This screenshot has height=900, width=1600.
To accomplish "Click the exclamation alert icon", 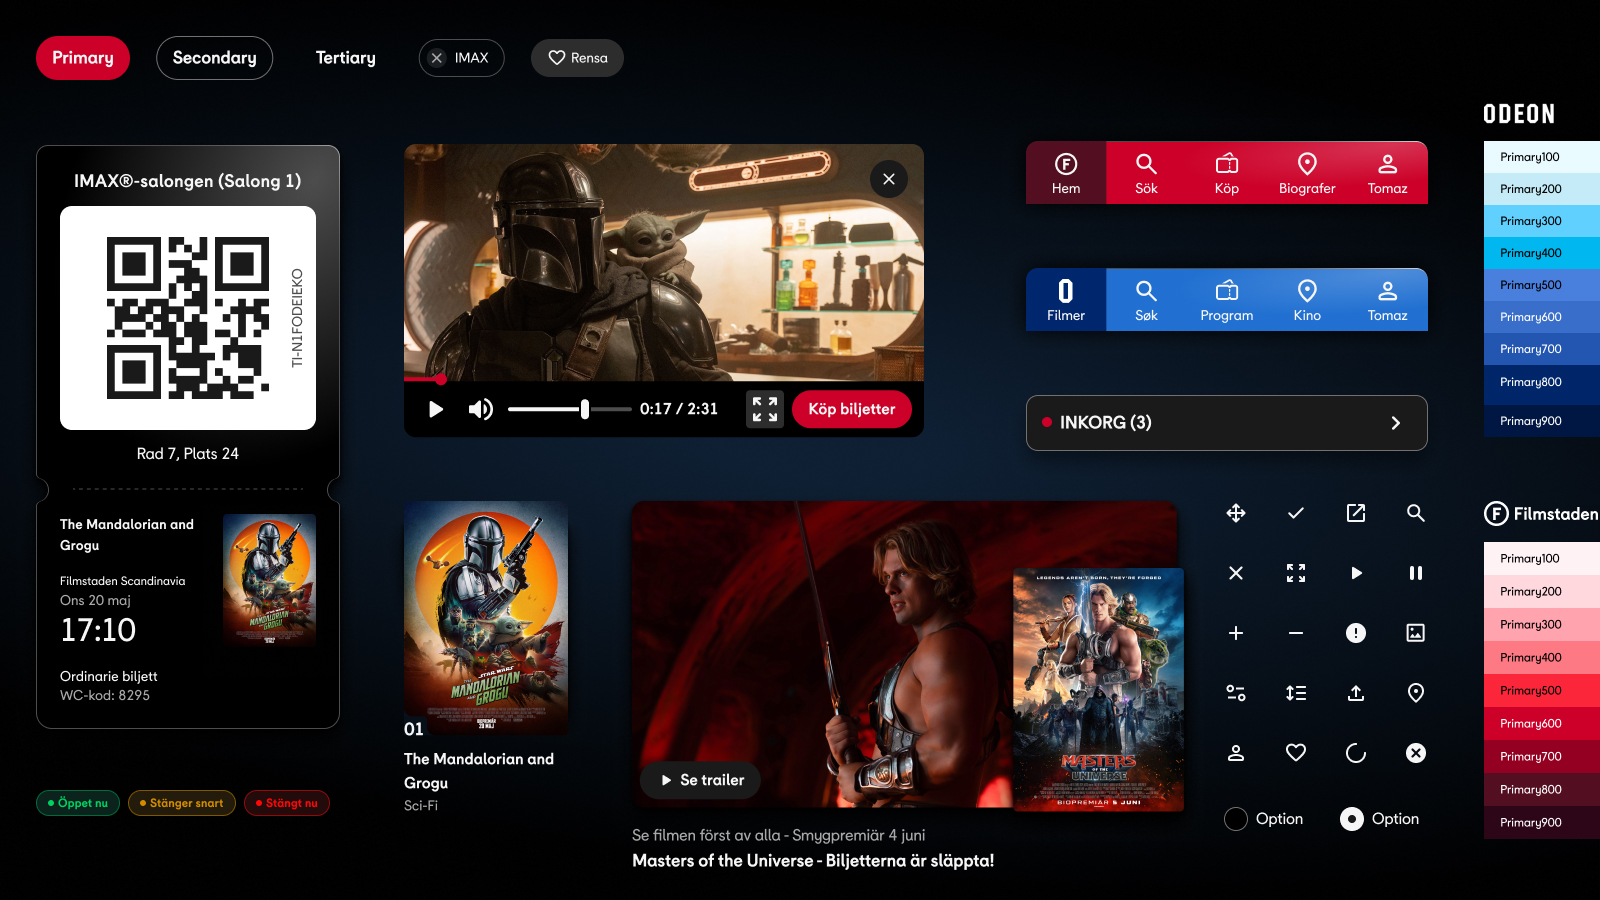I will (1356, 633).
